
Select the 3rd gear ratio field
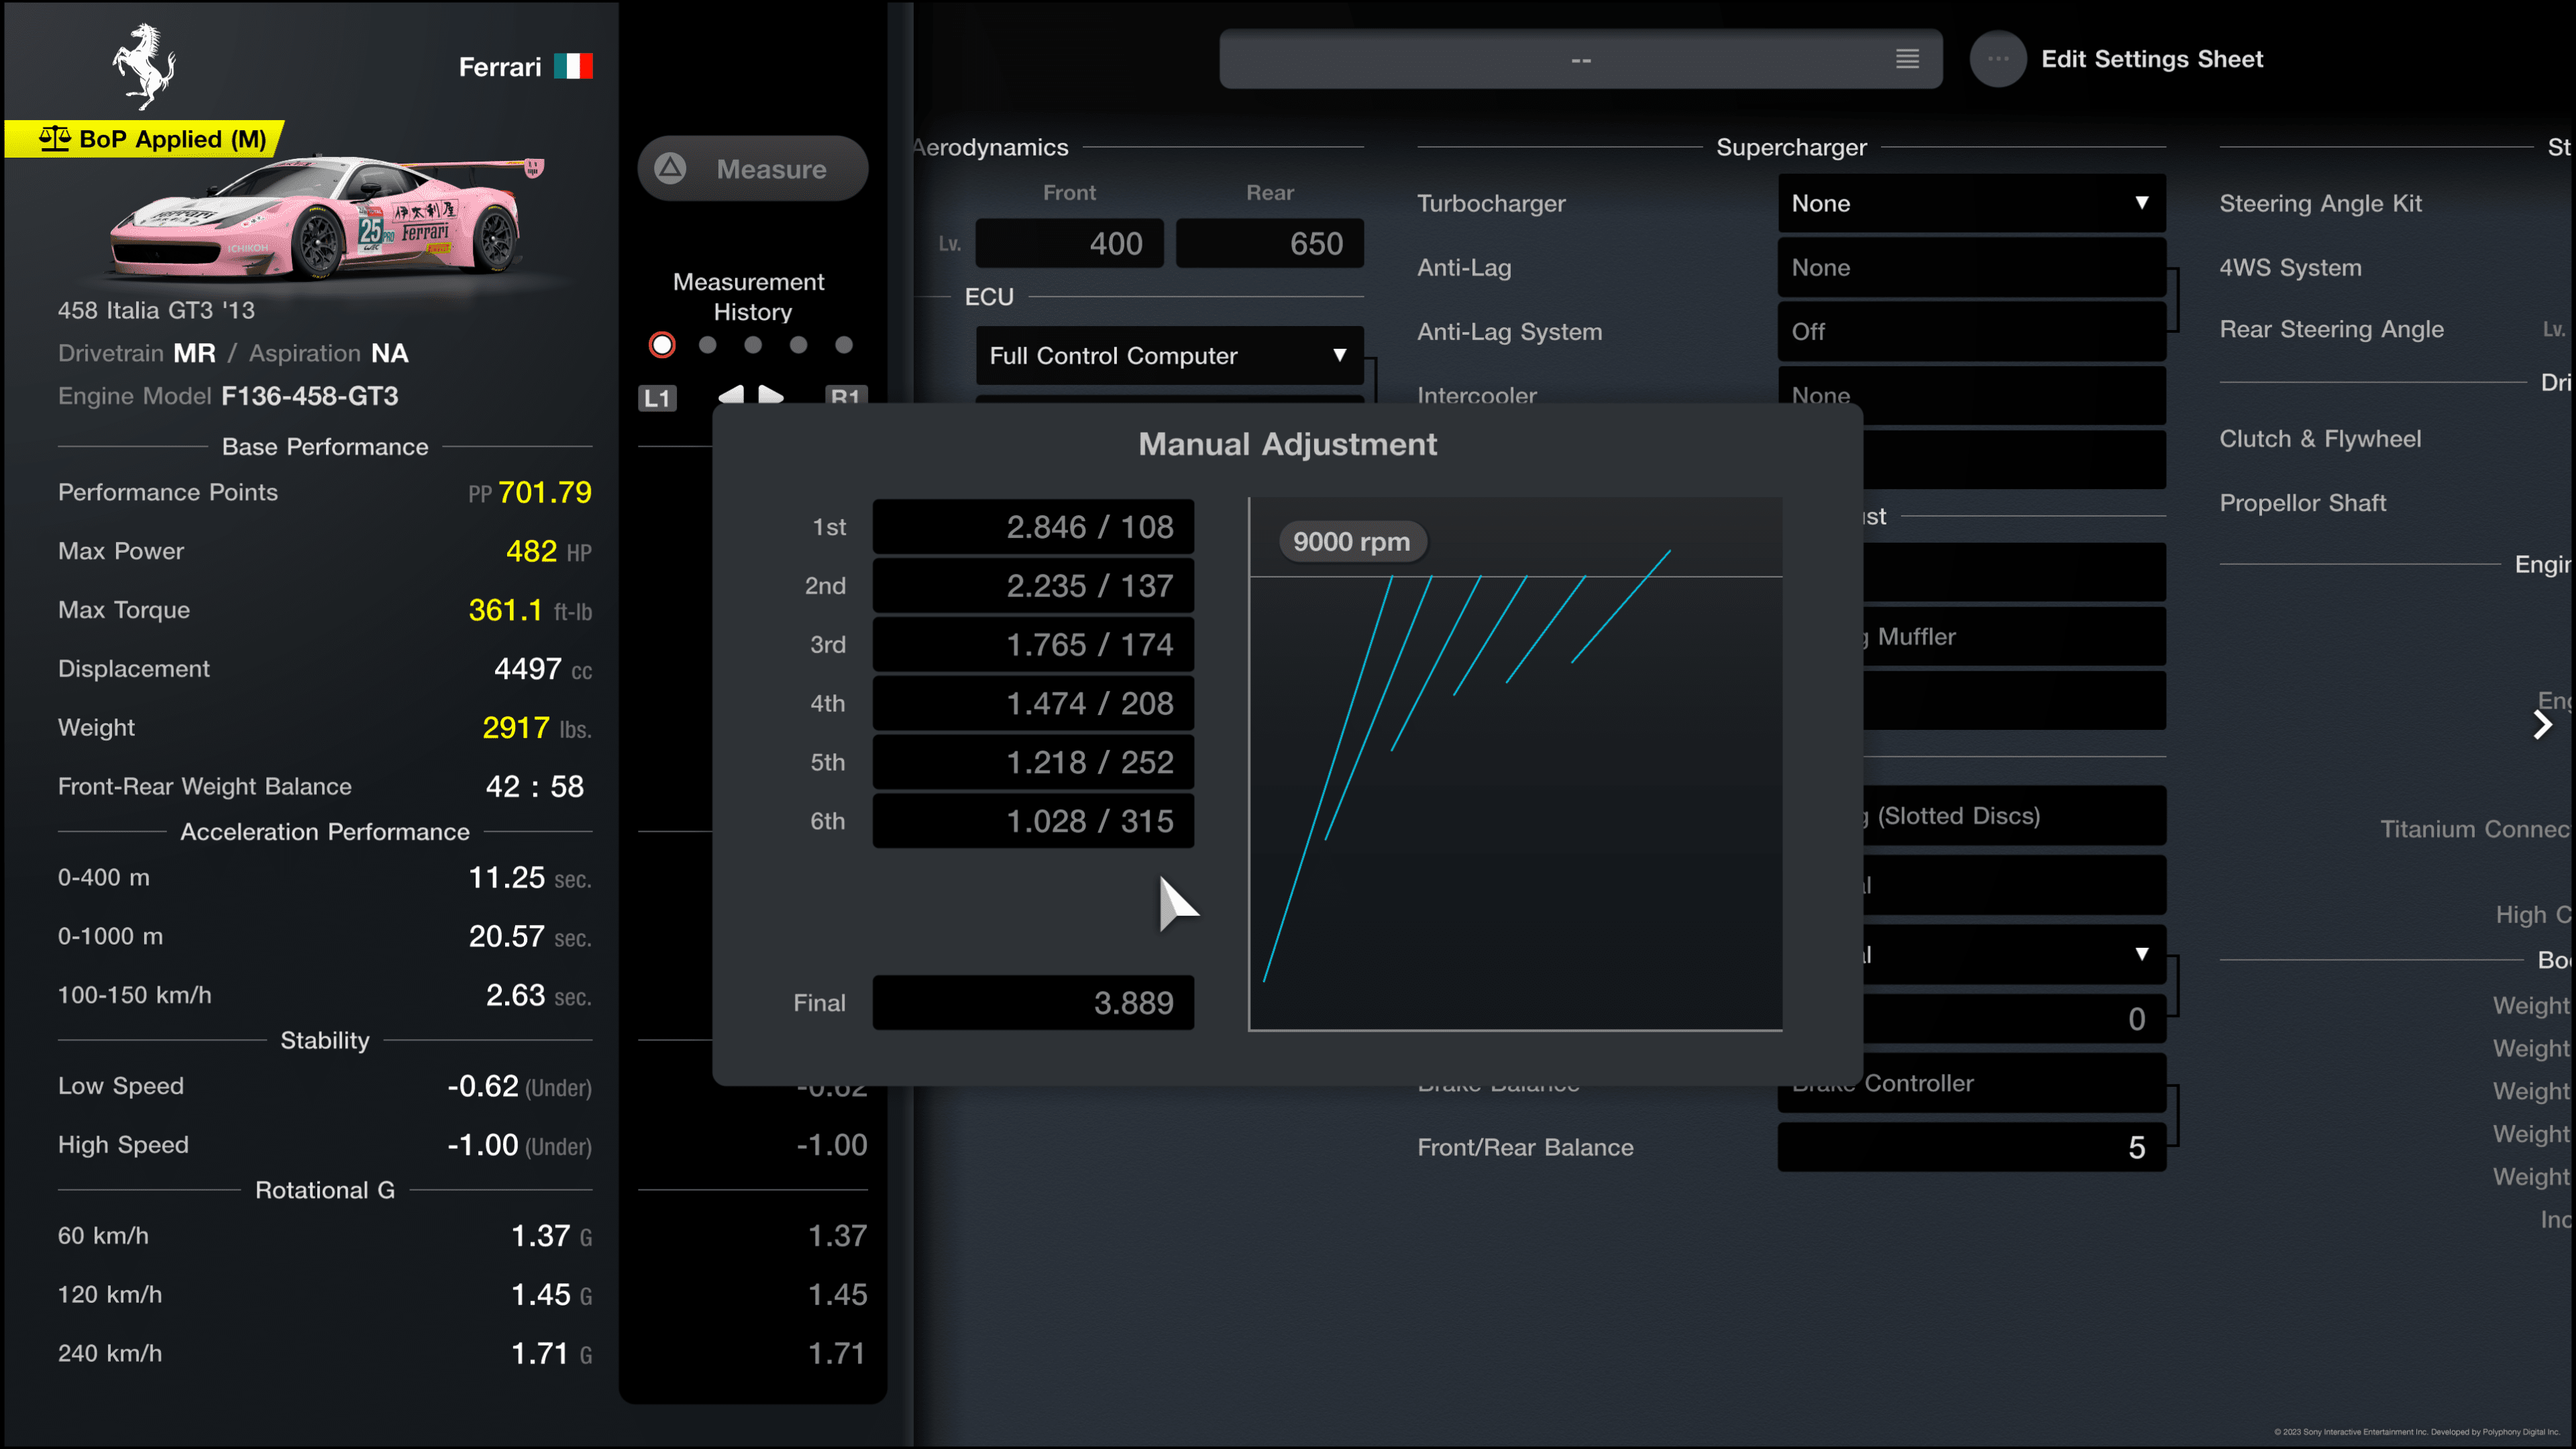[x=1033, y=645]
